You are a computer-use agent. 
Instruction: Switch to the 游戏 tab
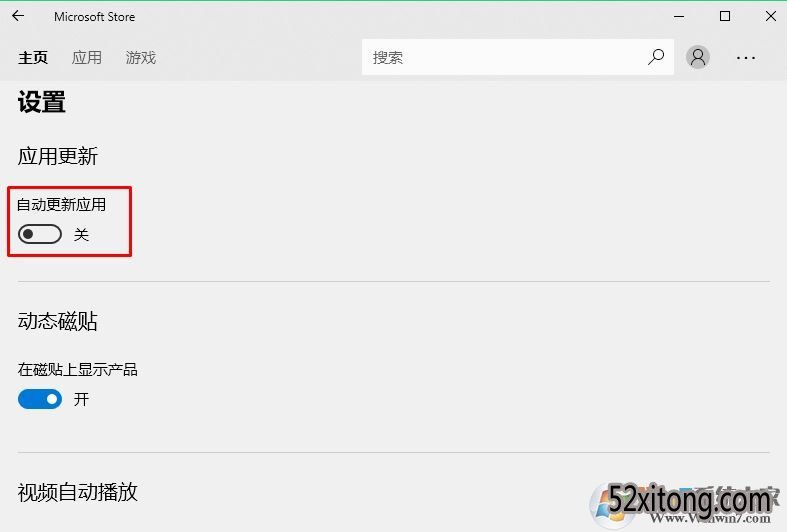pos(141,58)
